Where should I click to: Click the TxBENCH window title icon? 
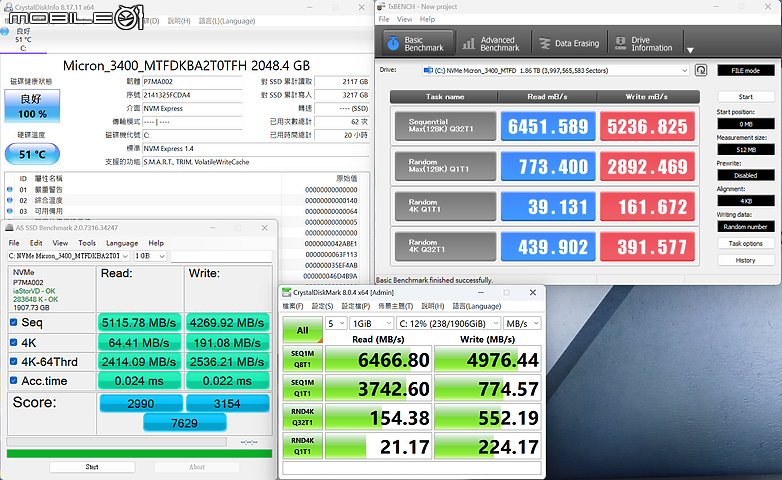tap(382, 6)
